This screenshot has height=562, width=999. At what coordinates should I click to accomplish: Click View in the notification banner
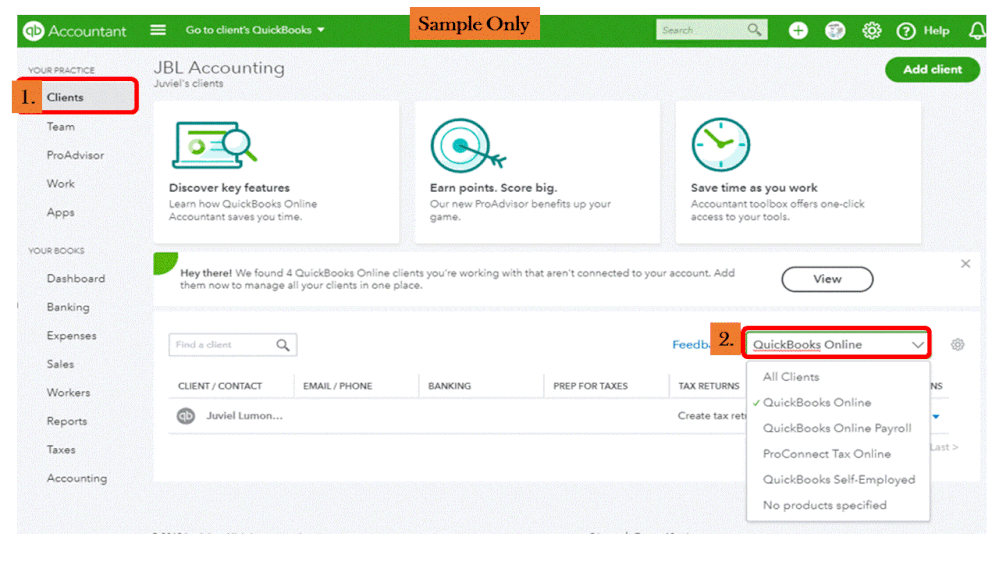pyautogui.click(x=827, y=279)
